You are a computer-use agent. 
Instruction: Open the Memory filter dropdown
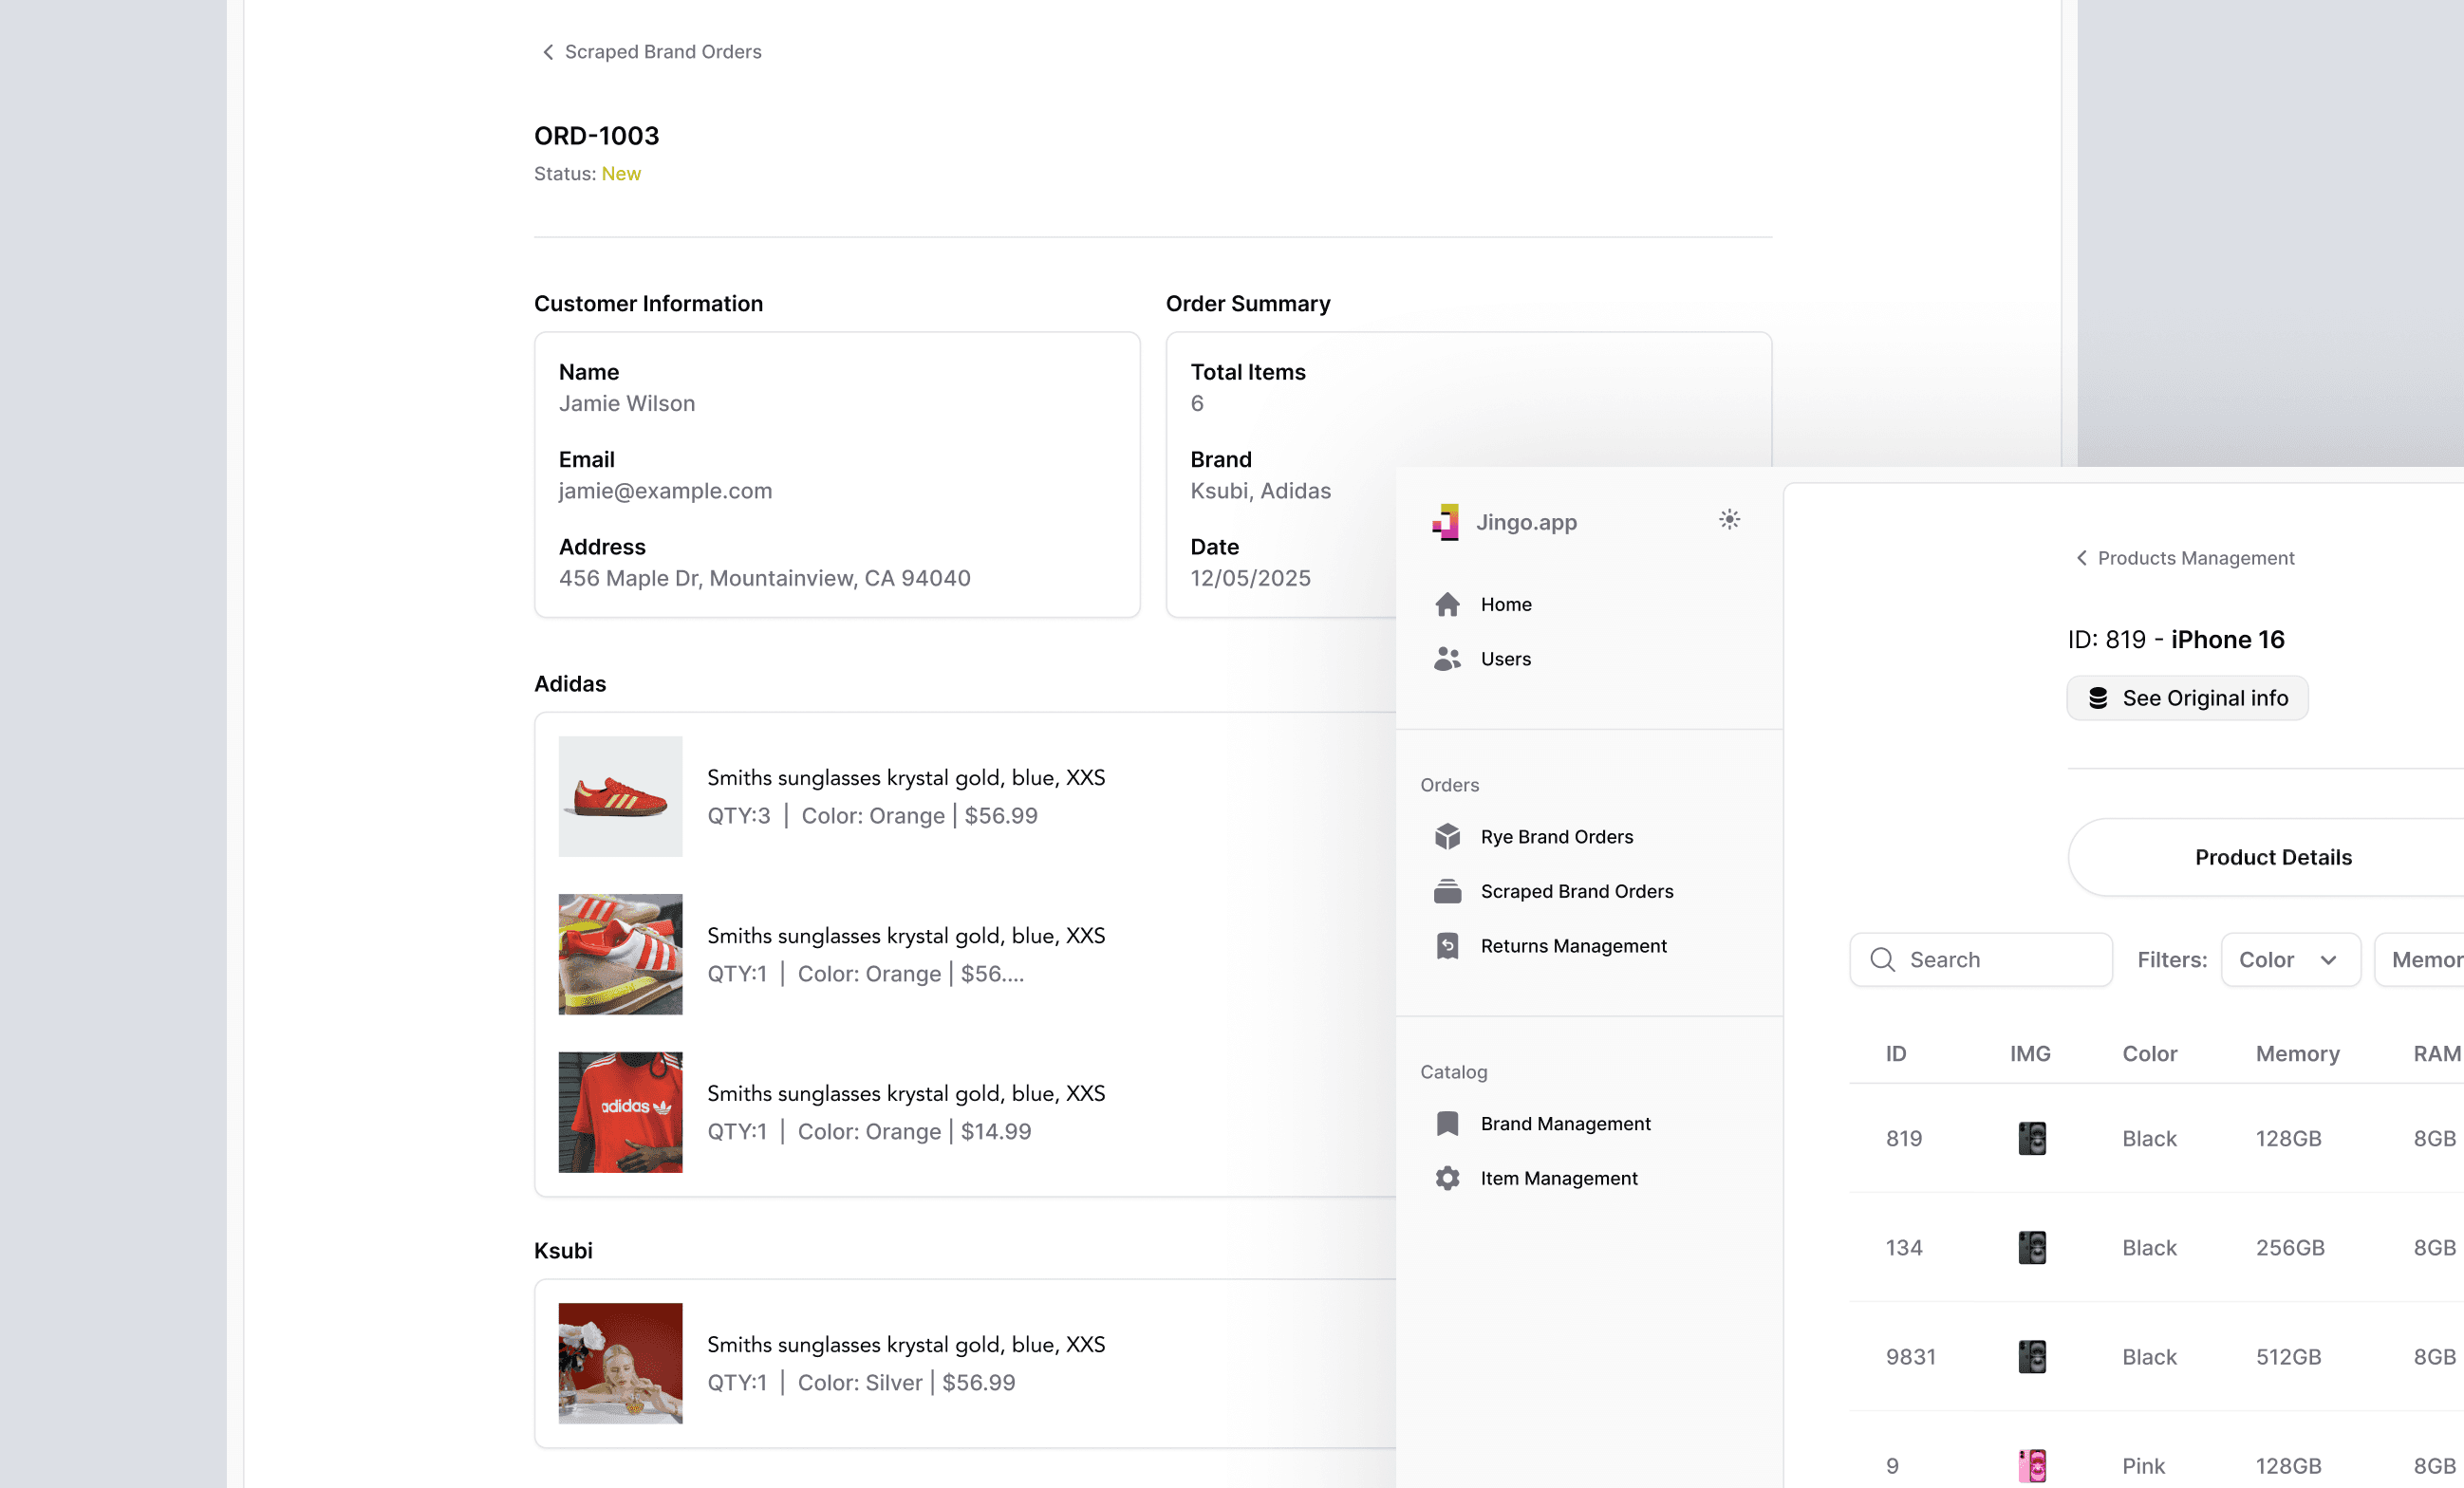coord(2420,960)
